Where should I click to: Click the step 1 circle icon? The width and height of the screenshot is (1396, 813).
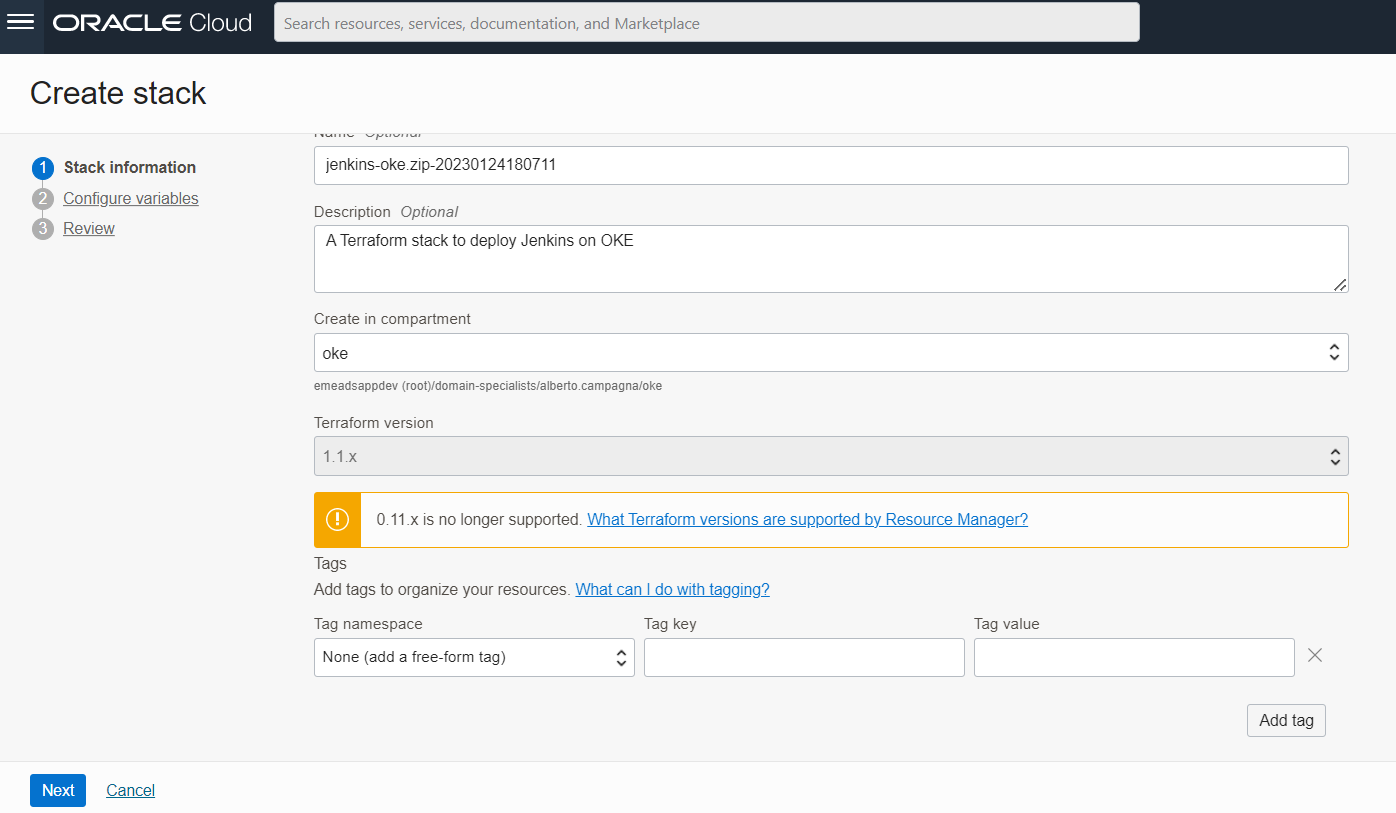(42, 168)
